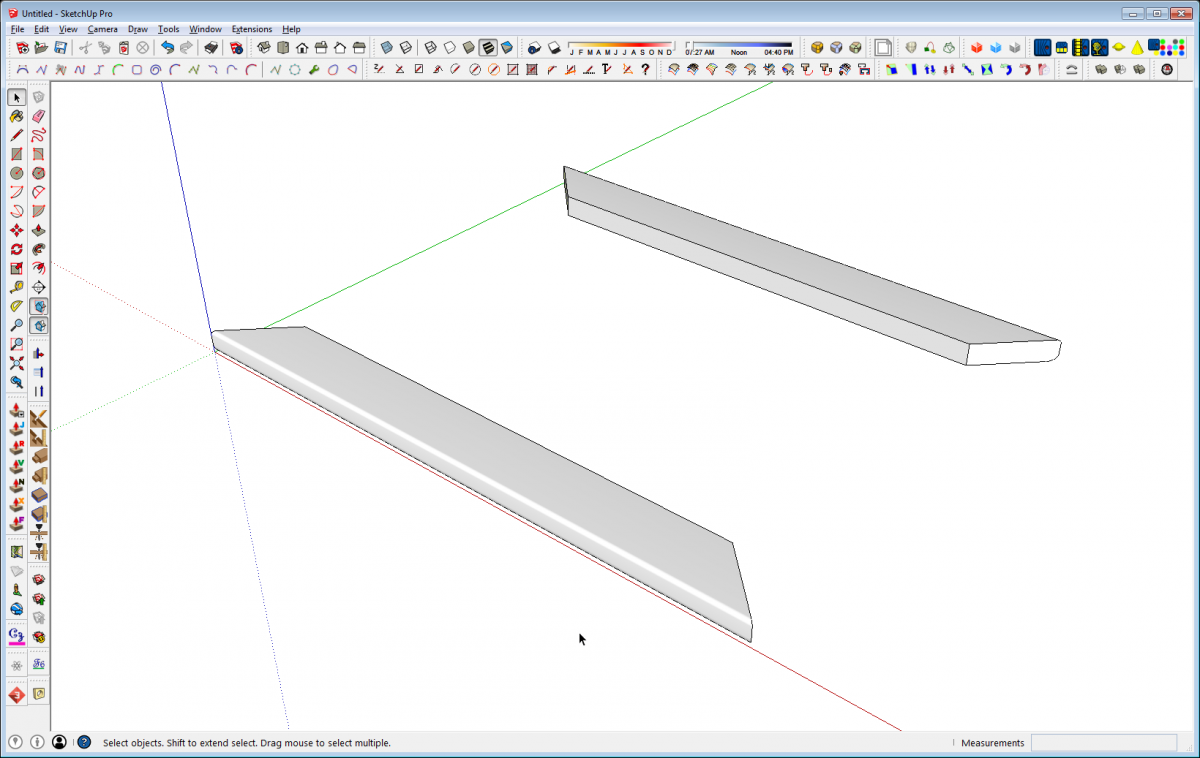The image size is (1200, 758).
Task: Select the Zoom magnifier tool
Action: 17,325
